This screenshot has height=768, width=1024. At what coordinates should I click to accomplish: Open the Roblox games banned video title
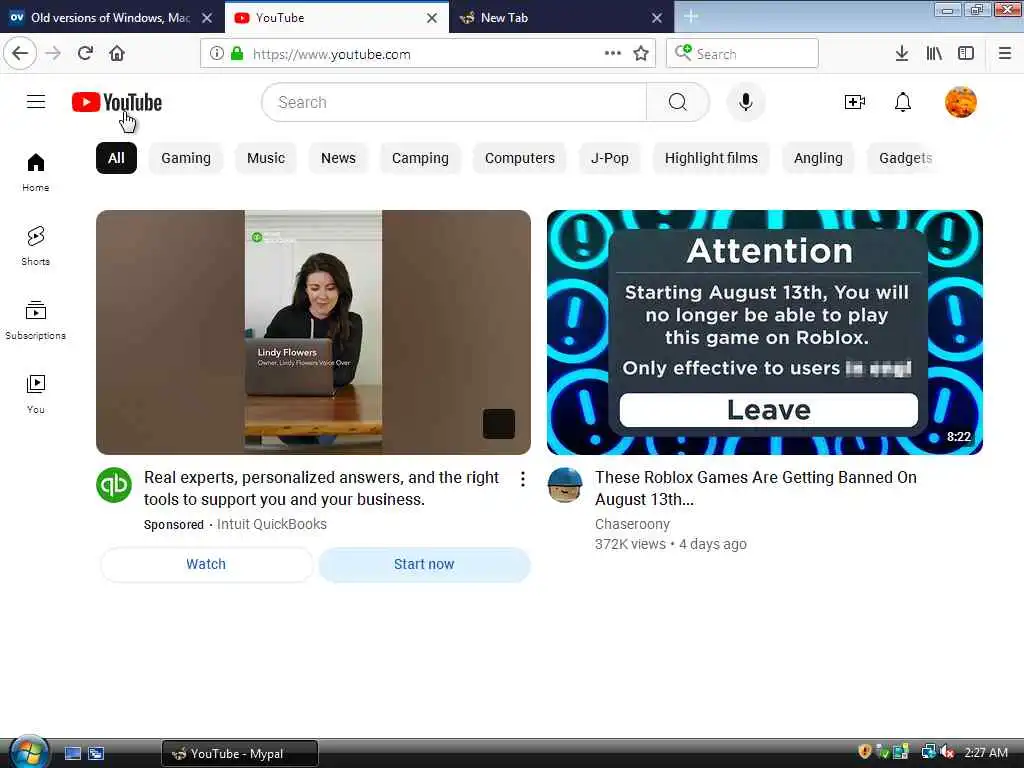pos(756,488)
